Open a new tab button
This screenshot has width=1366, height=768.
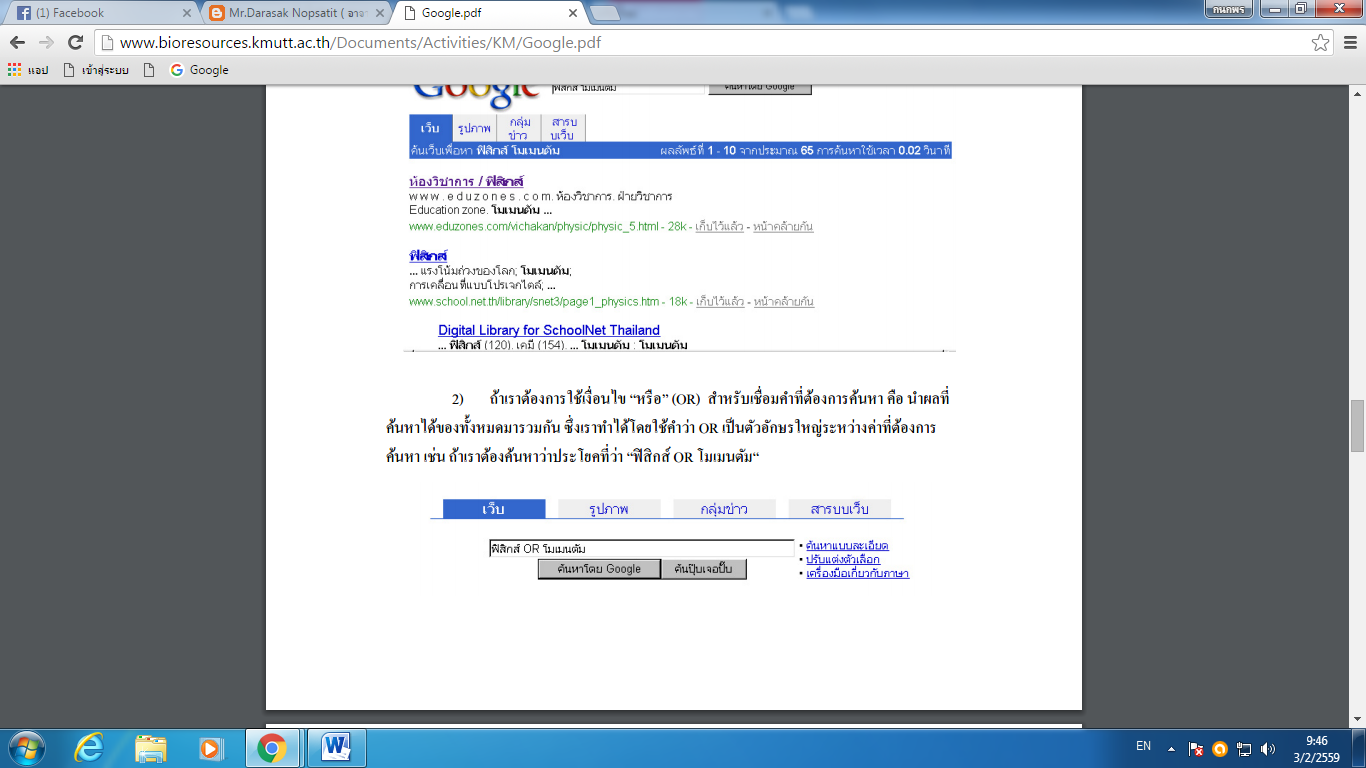(x=605, y=13)
